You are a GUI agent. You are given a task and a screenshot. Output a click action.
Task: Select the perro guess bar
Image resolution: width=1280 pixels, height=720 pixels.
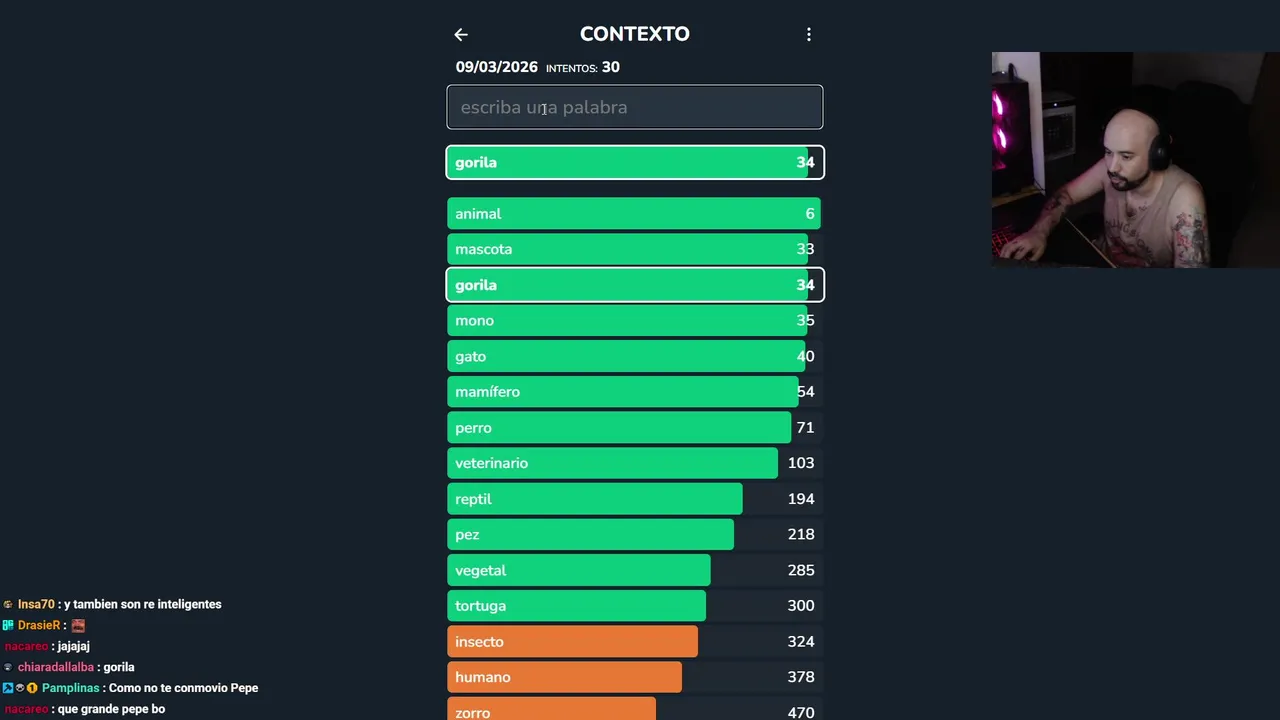tap(634, 428)
